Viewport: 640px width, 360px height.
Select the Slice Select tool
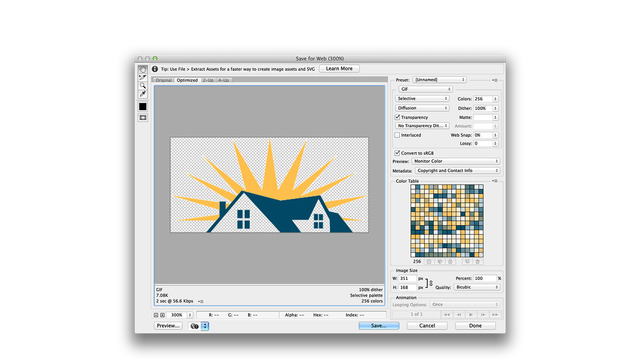142,78
